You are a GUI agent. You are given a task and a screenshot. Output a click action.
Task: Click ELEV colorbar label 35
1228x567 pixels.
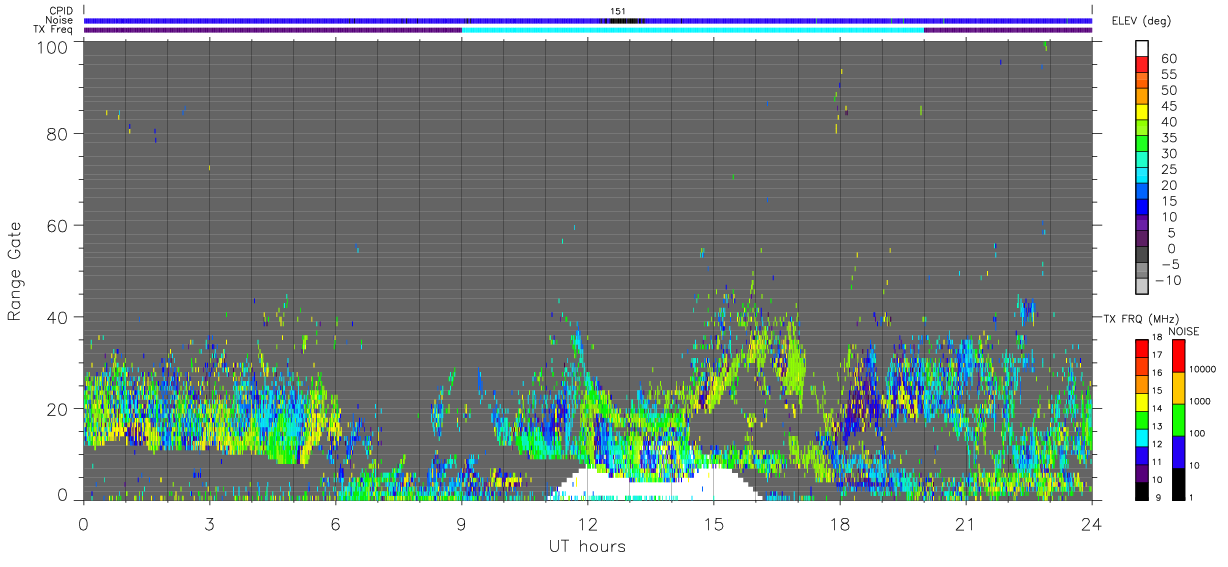pyautogui.click(x=1168, y=138)
